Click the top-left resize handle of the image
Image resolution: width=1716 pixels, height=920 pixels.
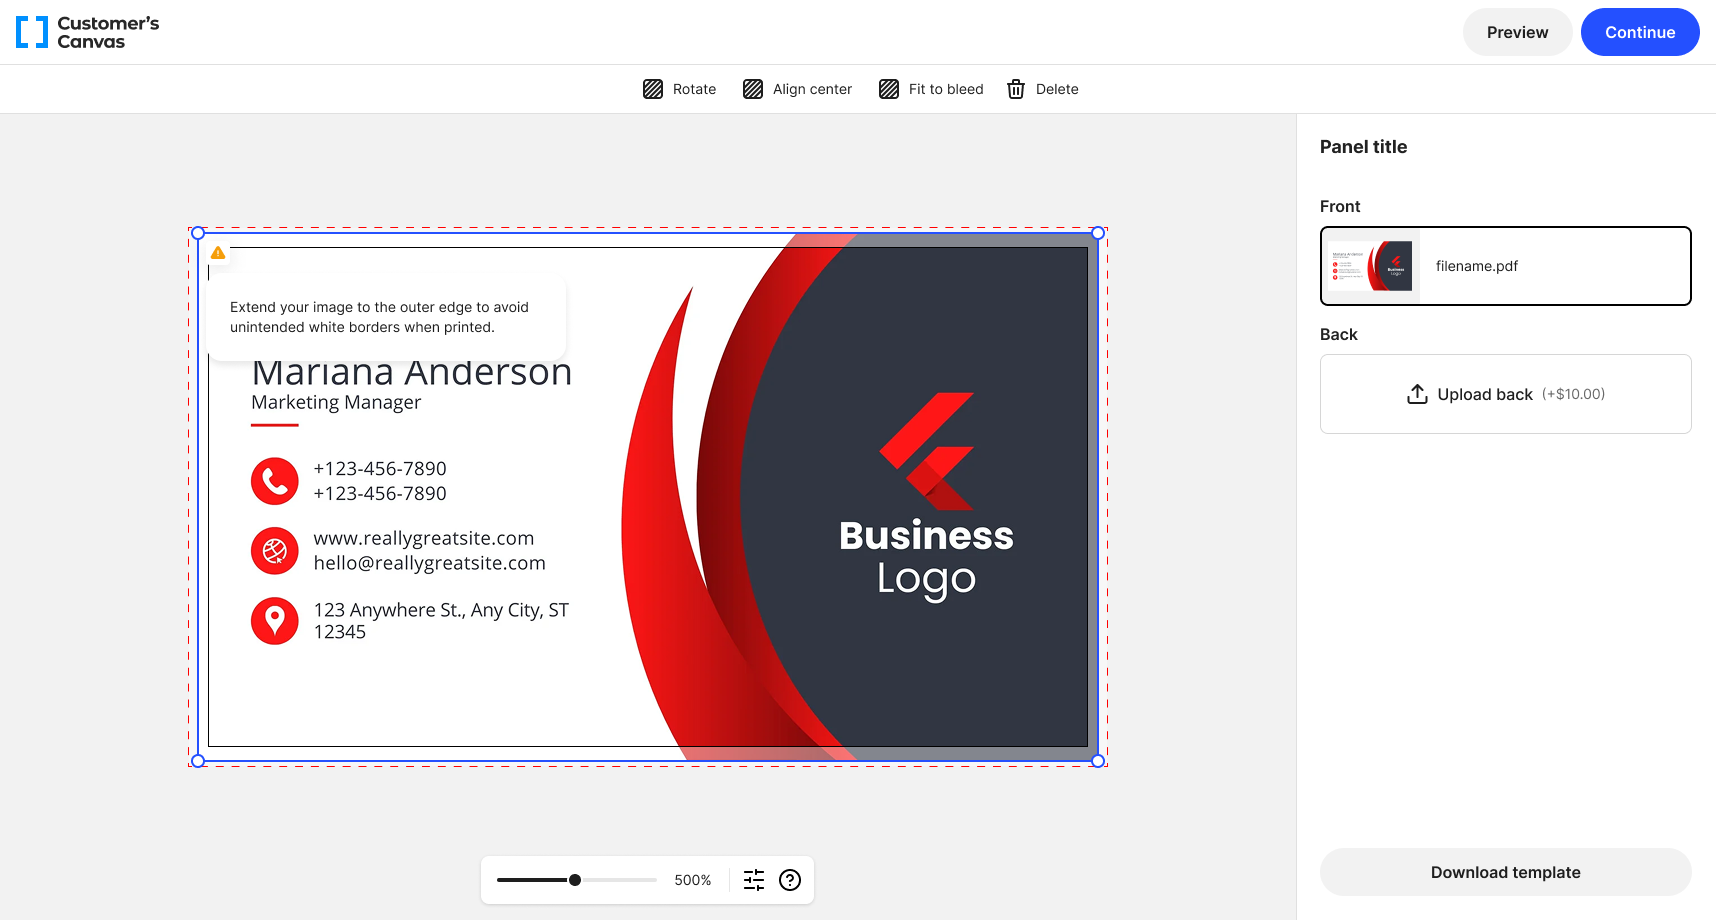(198, 233)
